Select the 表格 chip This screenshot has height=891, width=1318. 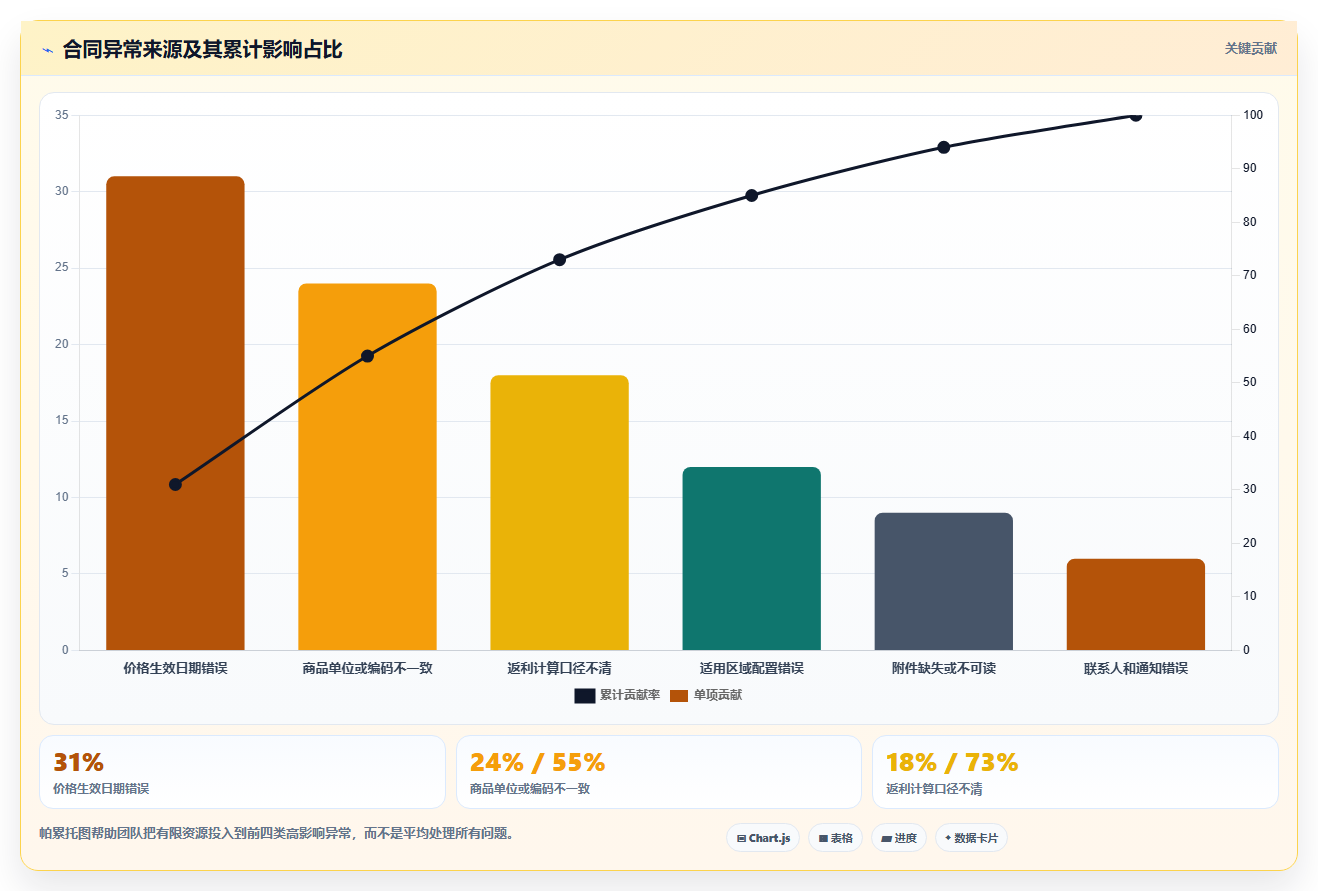point(836,838)
